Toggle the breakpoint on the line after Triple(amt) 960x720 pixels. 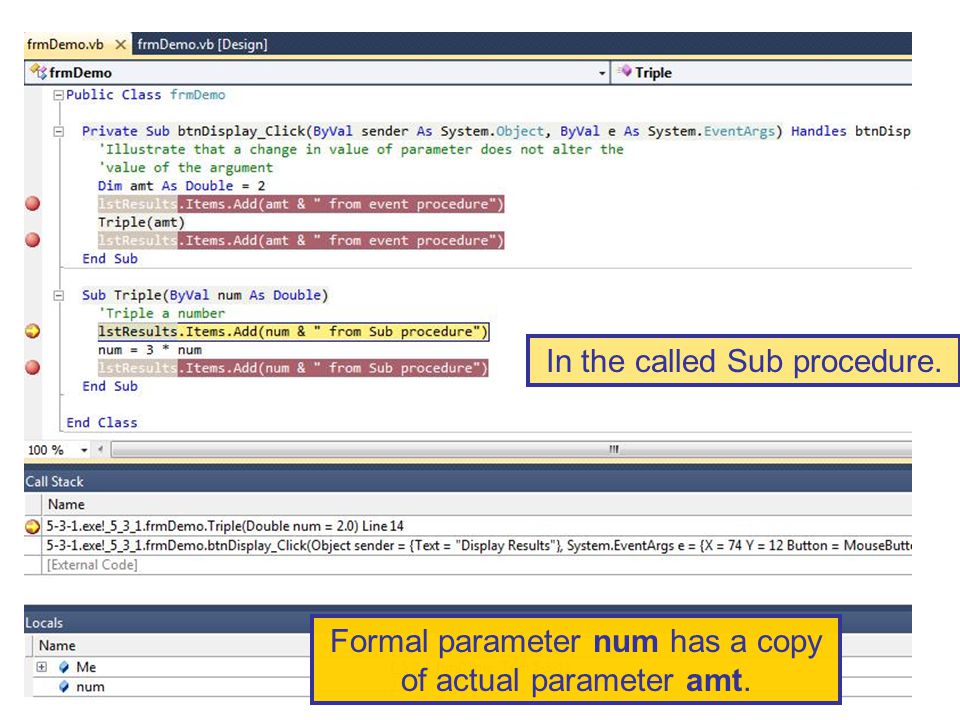tap(33, 240)
